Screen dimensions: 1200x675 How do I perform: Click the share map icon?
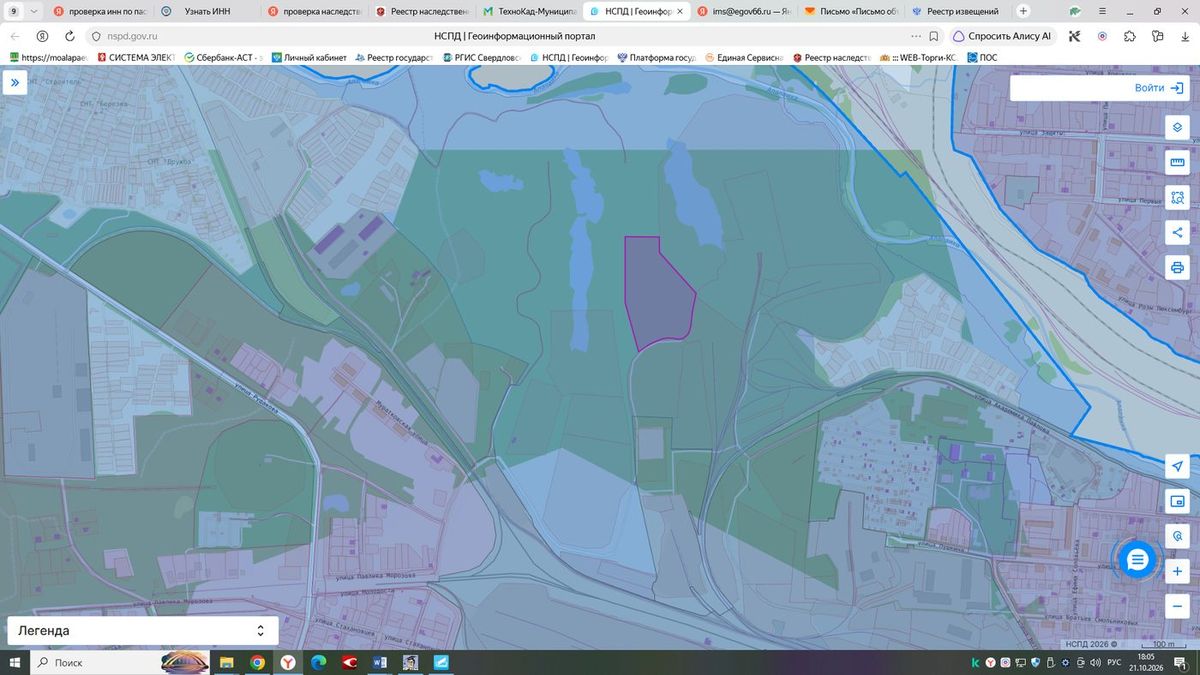[1177, 233]
